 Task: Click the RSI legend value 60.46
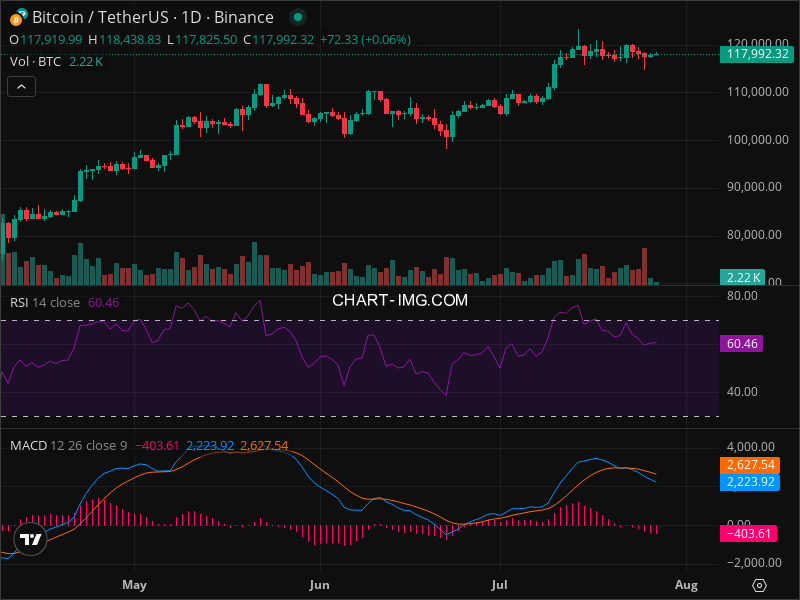point(104,303)
